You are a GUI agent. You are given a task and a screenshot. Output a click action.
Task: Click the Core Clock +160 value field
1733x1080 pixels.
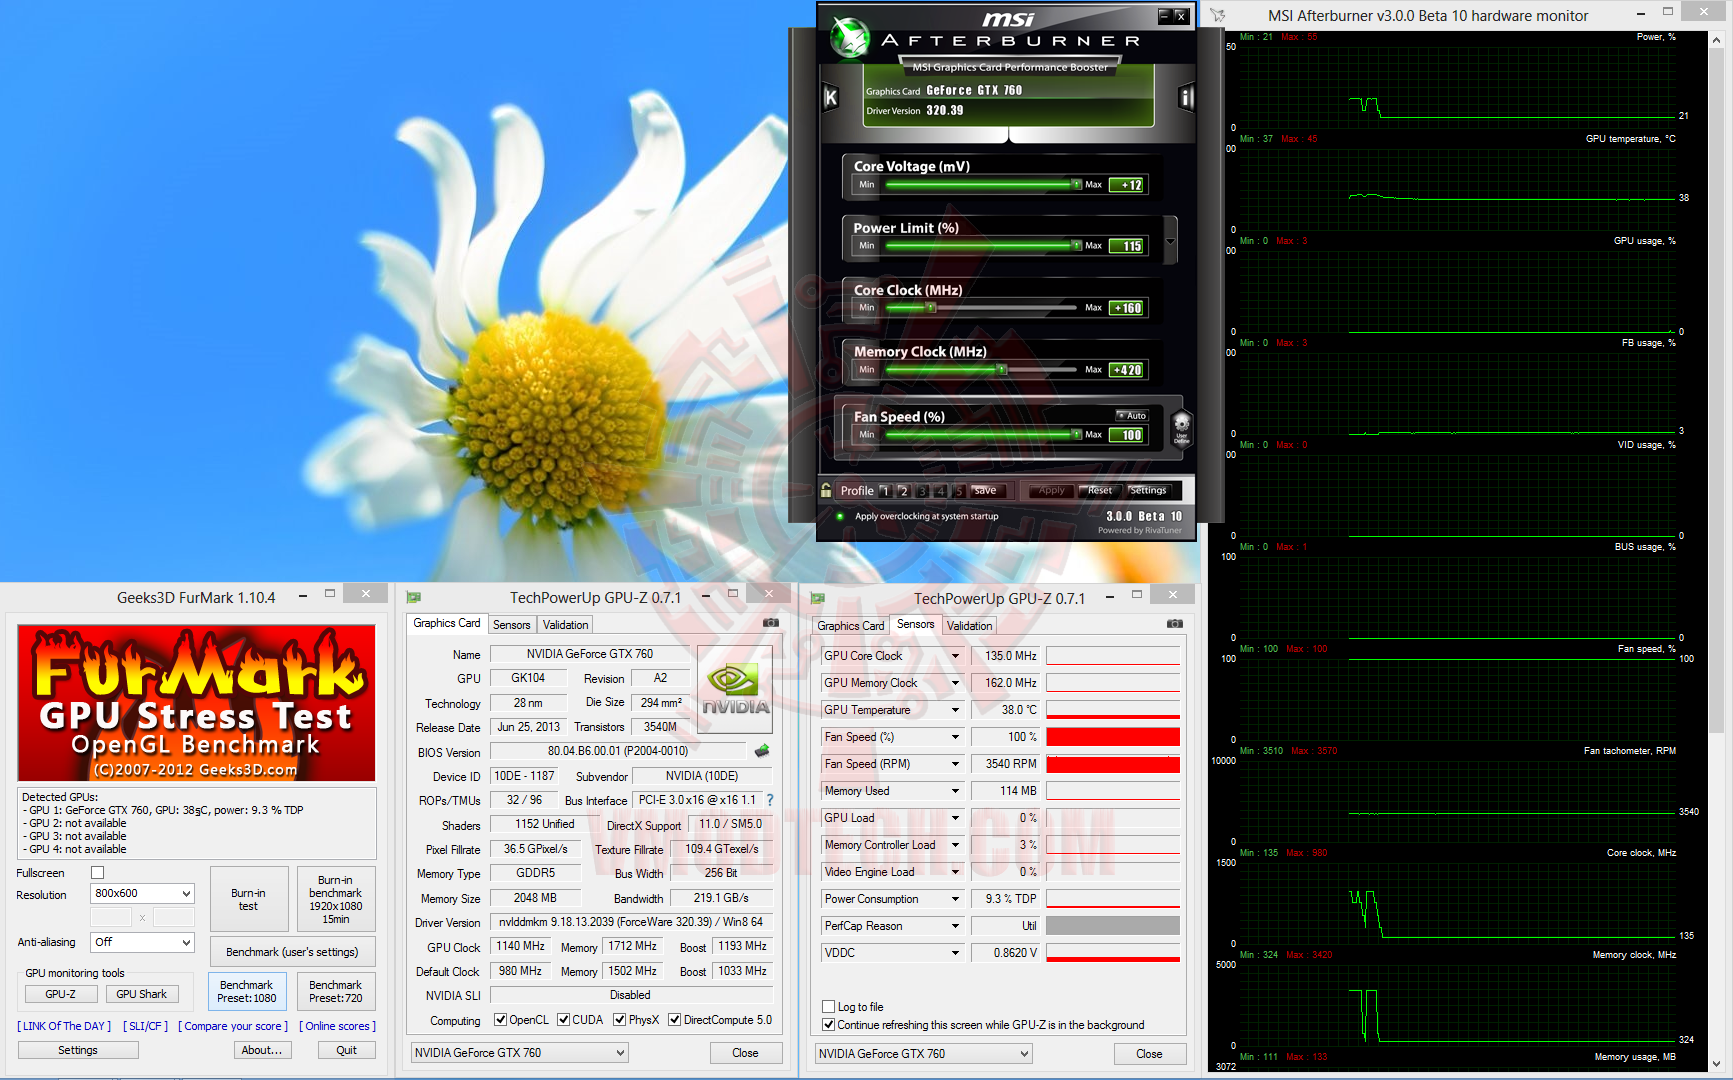pyautogui.click(x=1128, y=308)
